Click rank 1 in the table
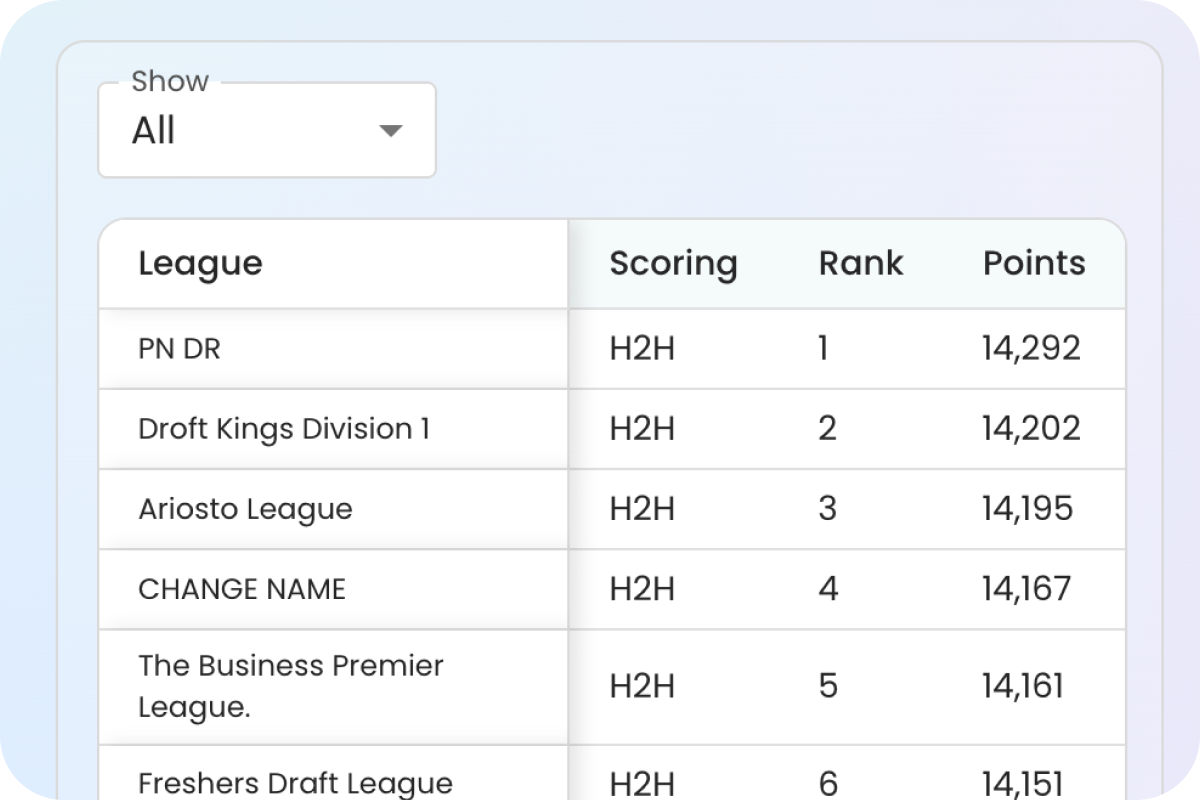This screenshot has height=800, width=1200. 823,348
